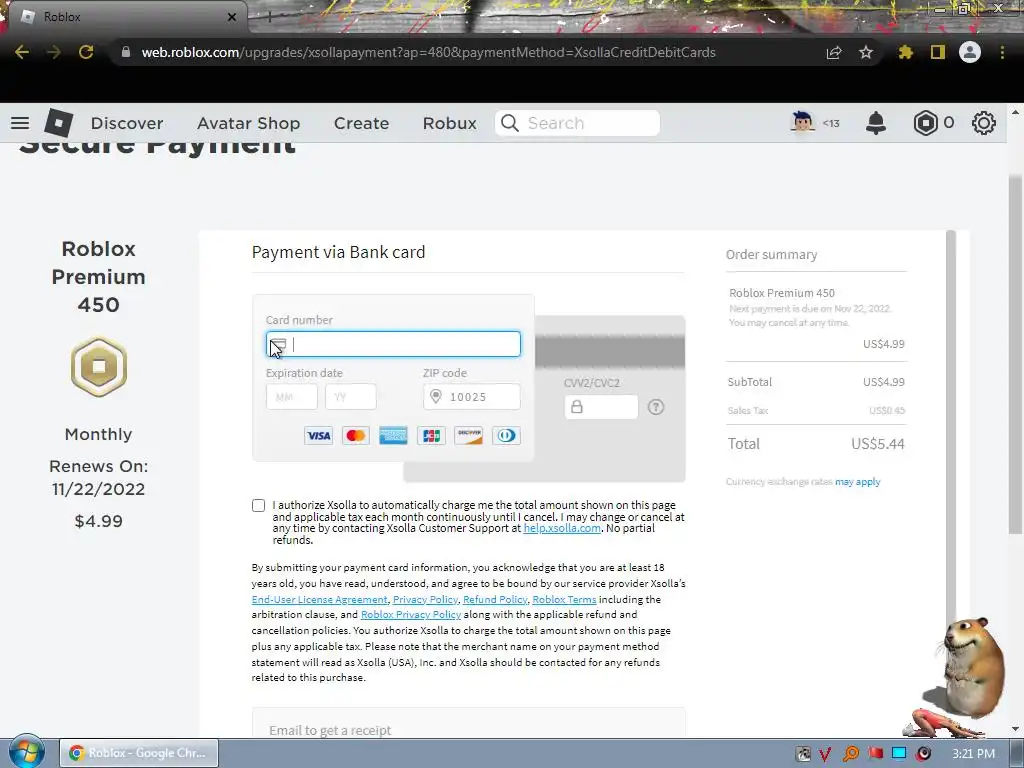Screen dimensions: 1024x768
Task: Open the user avatar profile icon
Action: click(803, 123)
